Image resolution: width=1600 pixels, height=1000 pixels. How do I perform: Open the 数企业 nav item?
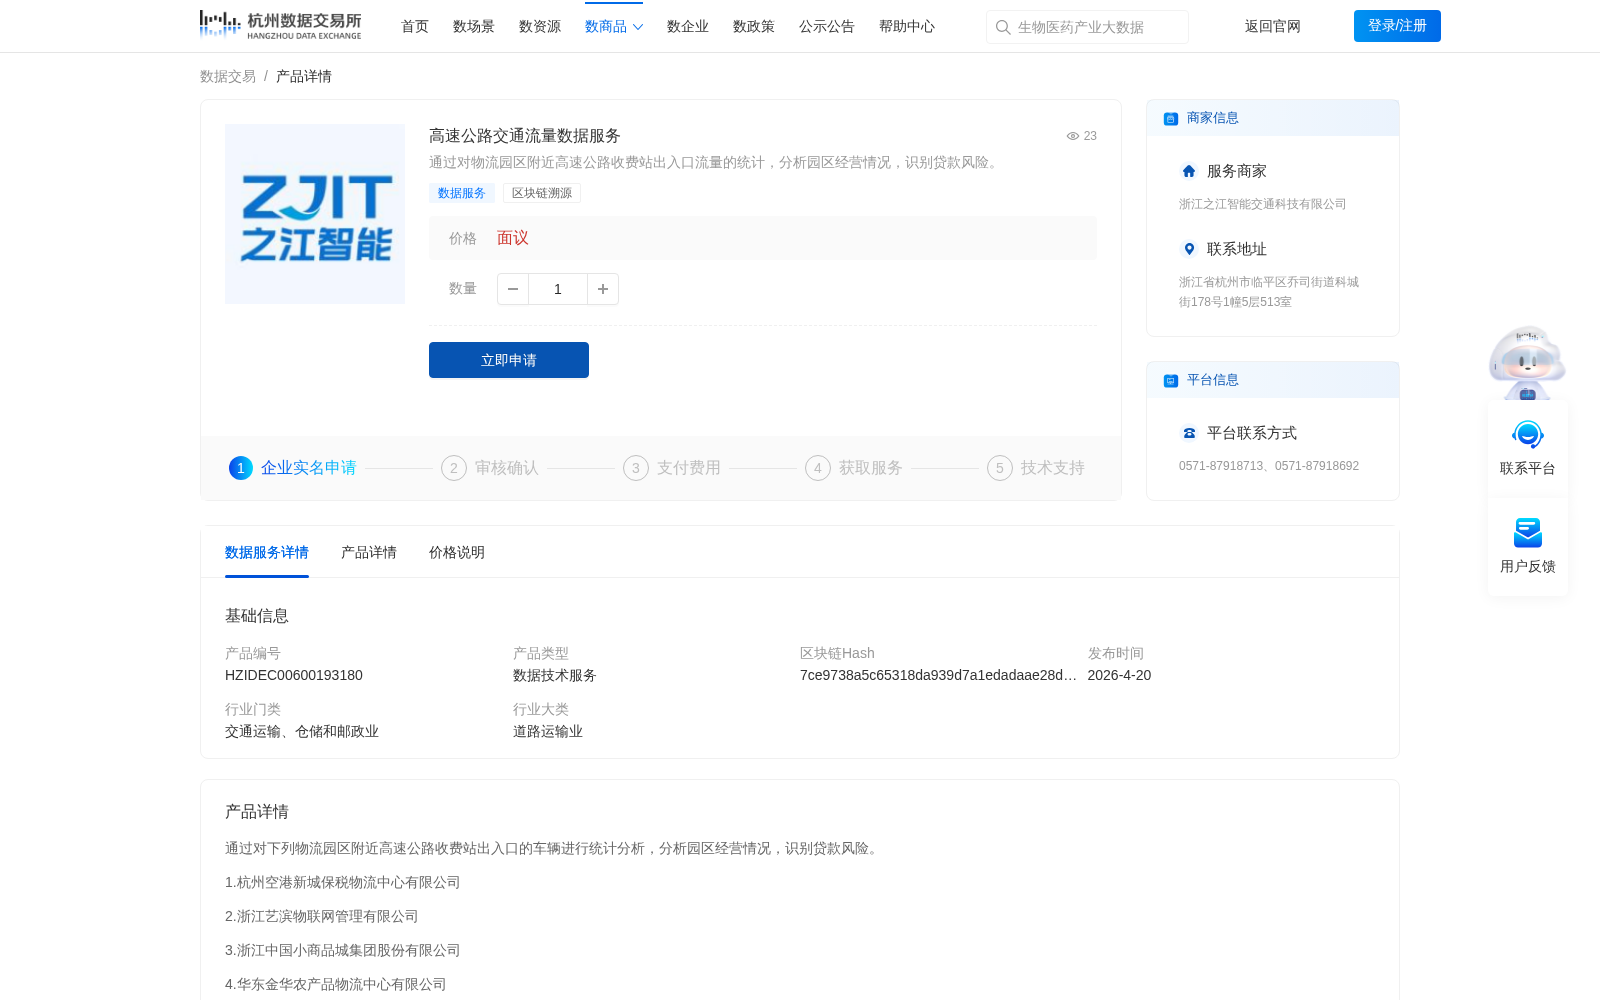688,26
